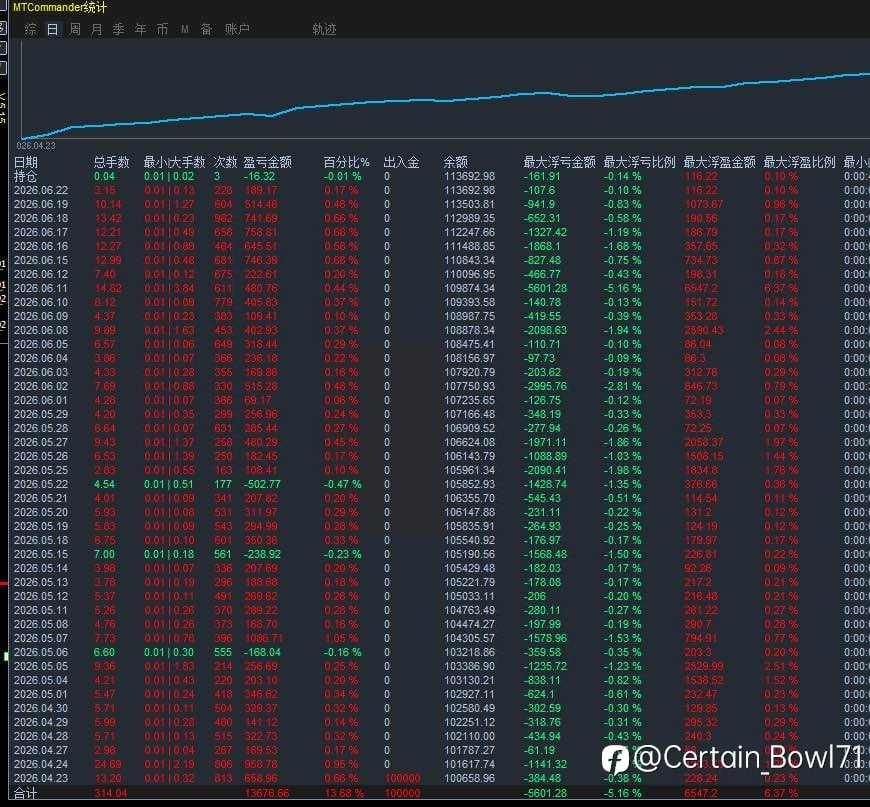Sort by the 百分比% column header

point(347,162)
